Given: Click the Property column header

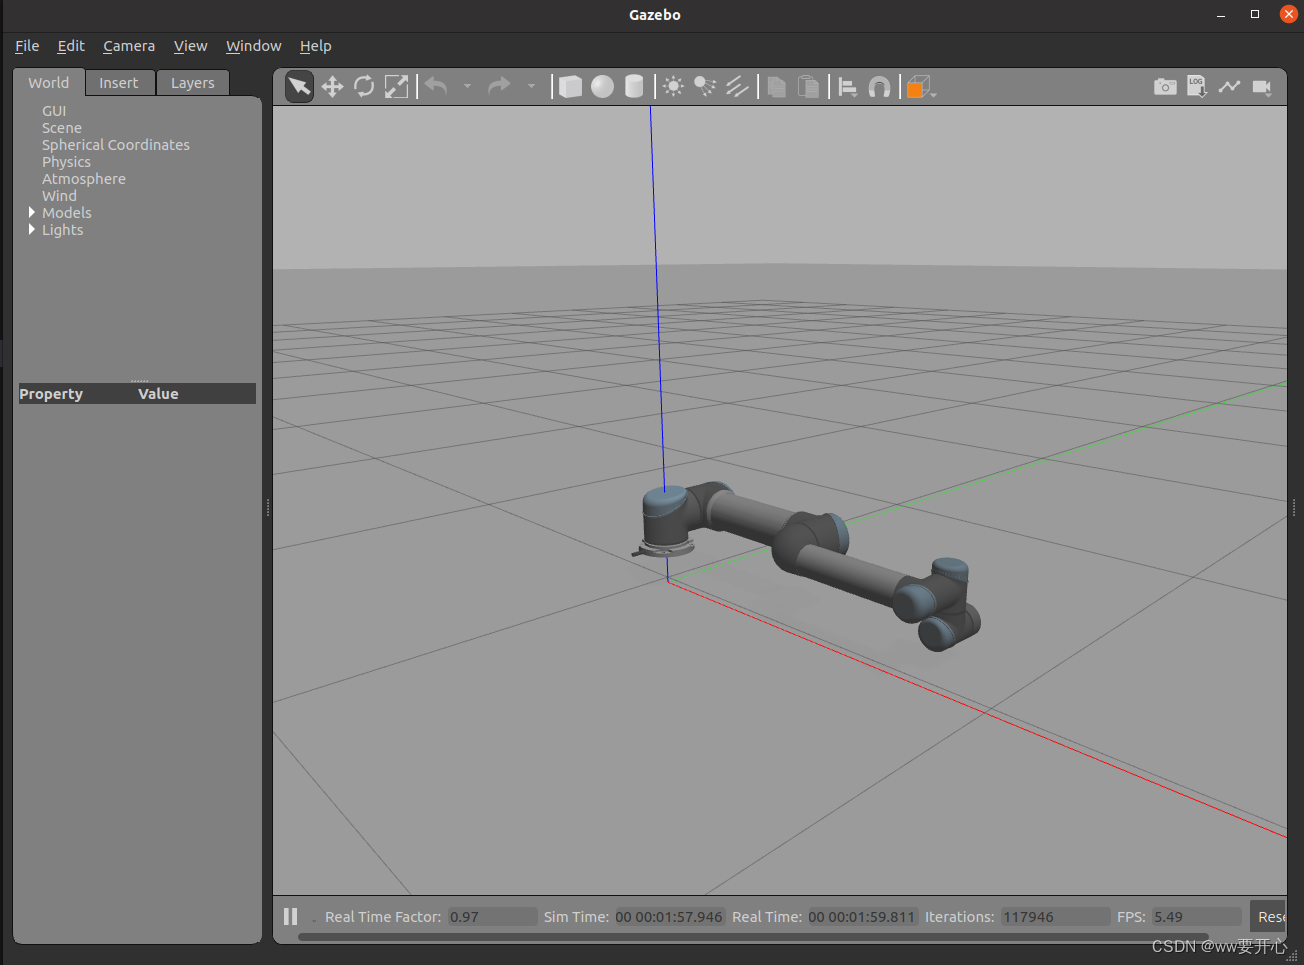Looking at the screenshot, I should click(51, 394).
